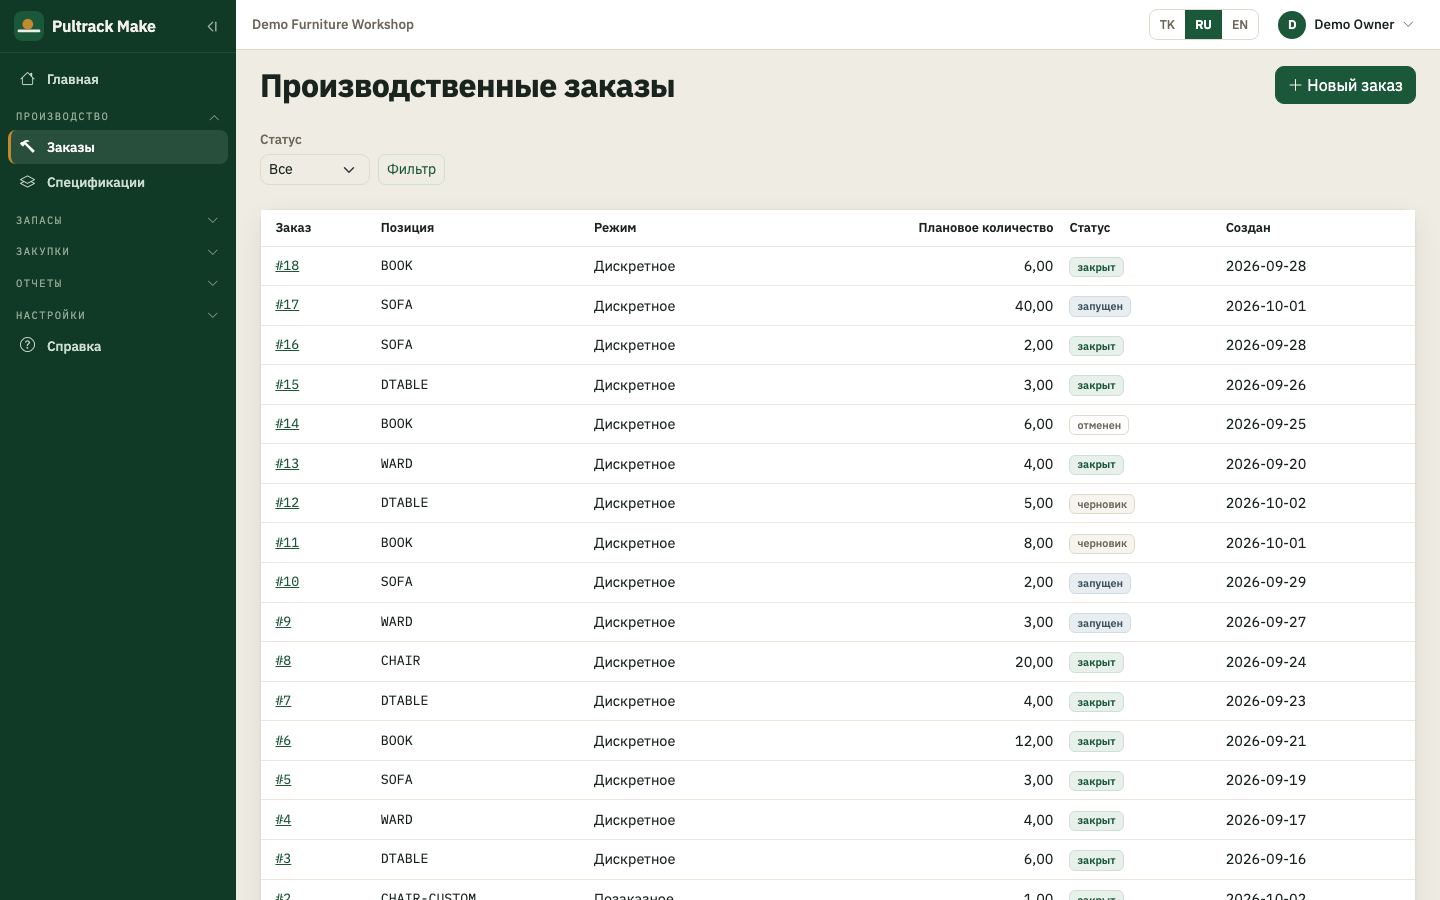This screenshot has height=900, width=1440.
Task: Click the Demo Owner avatar circle
Action: pos(1292,25)
